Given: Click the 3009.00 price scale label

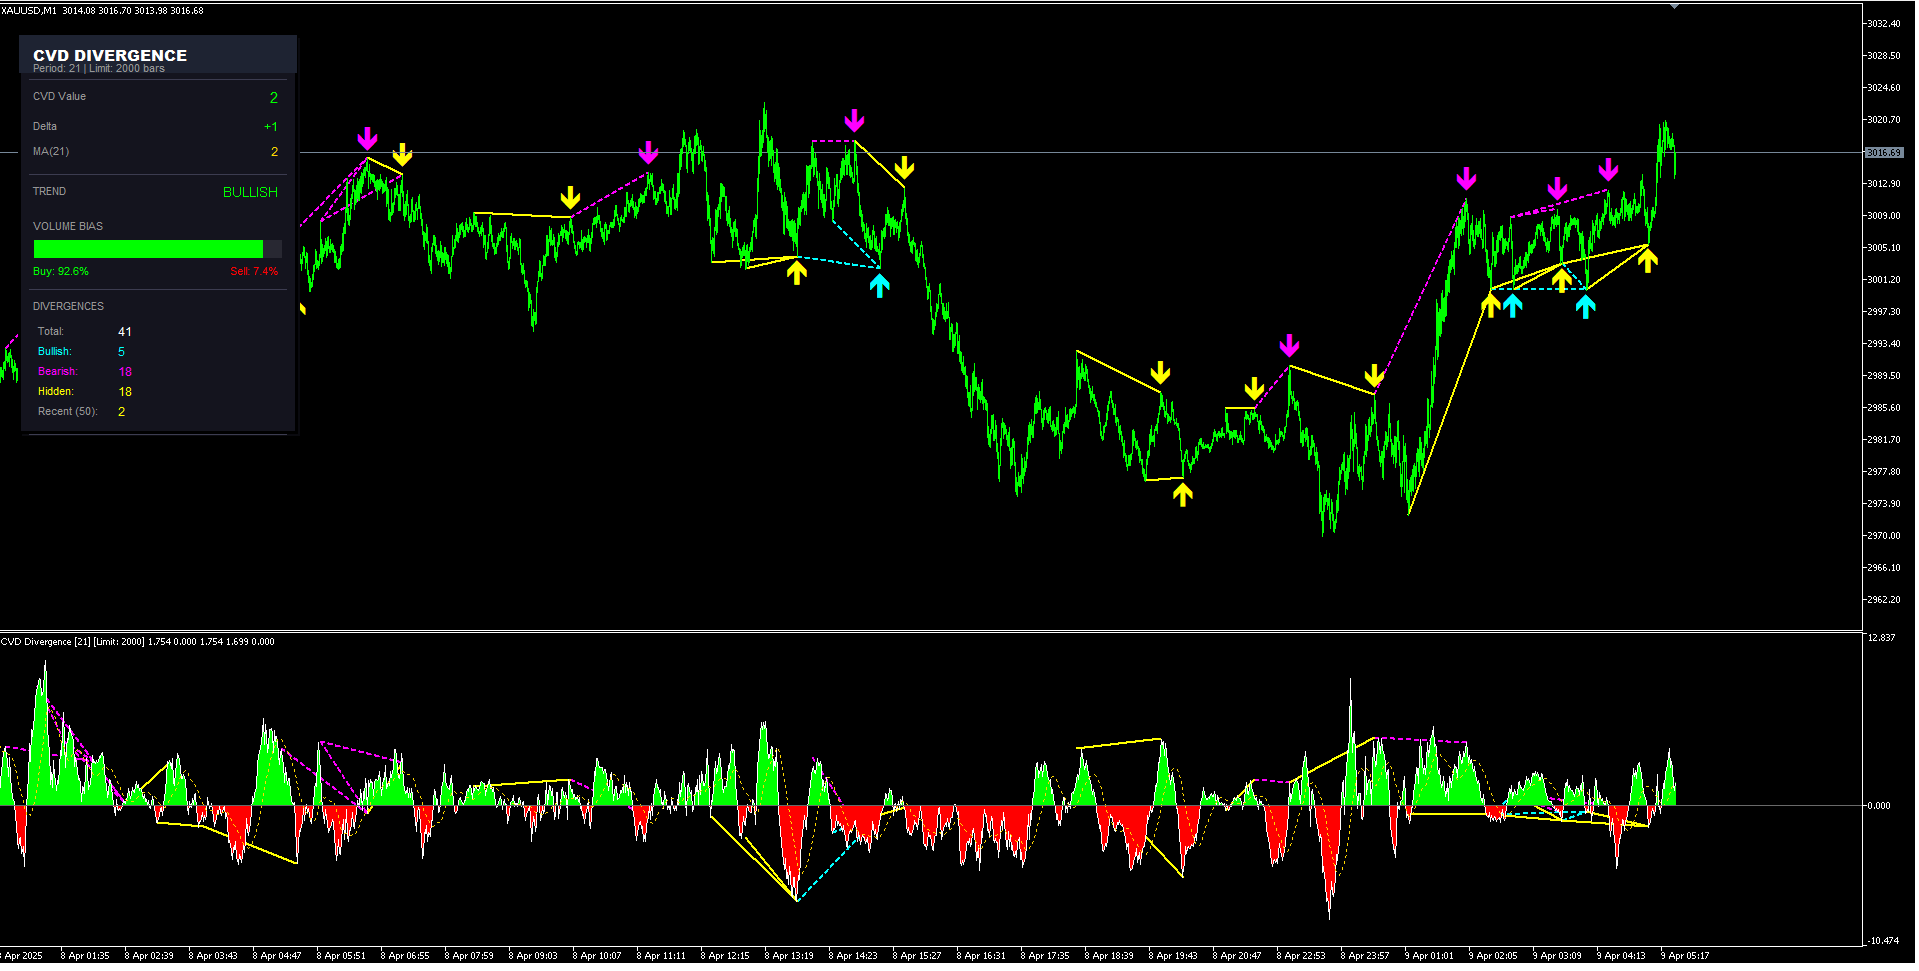Looking at the screenshot, I should 1885,216.
